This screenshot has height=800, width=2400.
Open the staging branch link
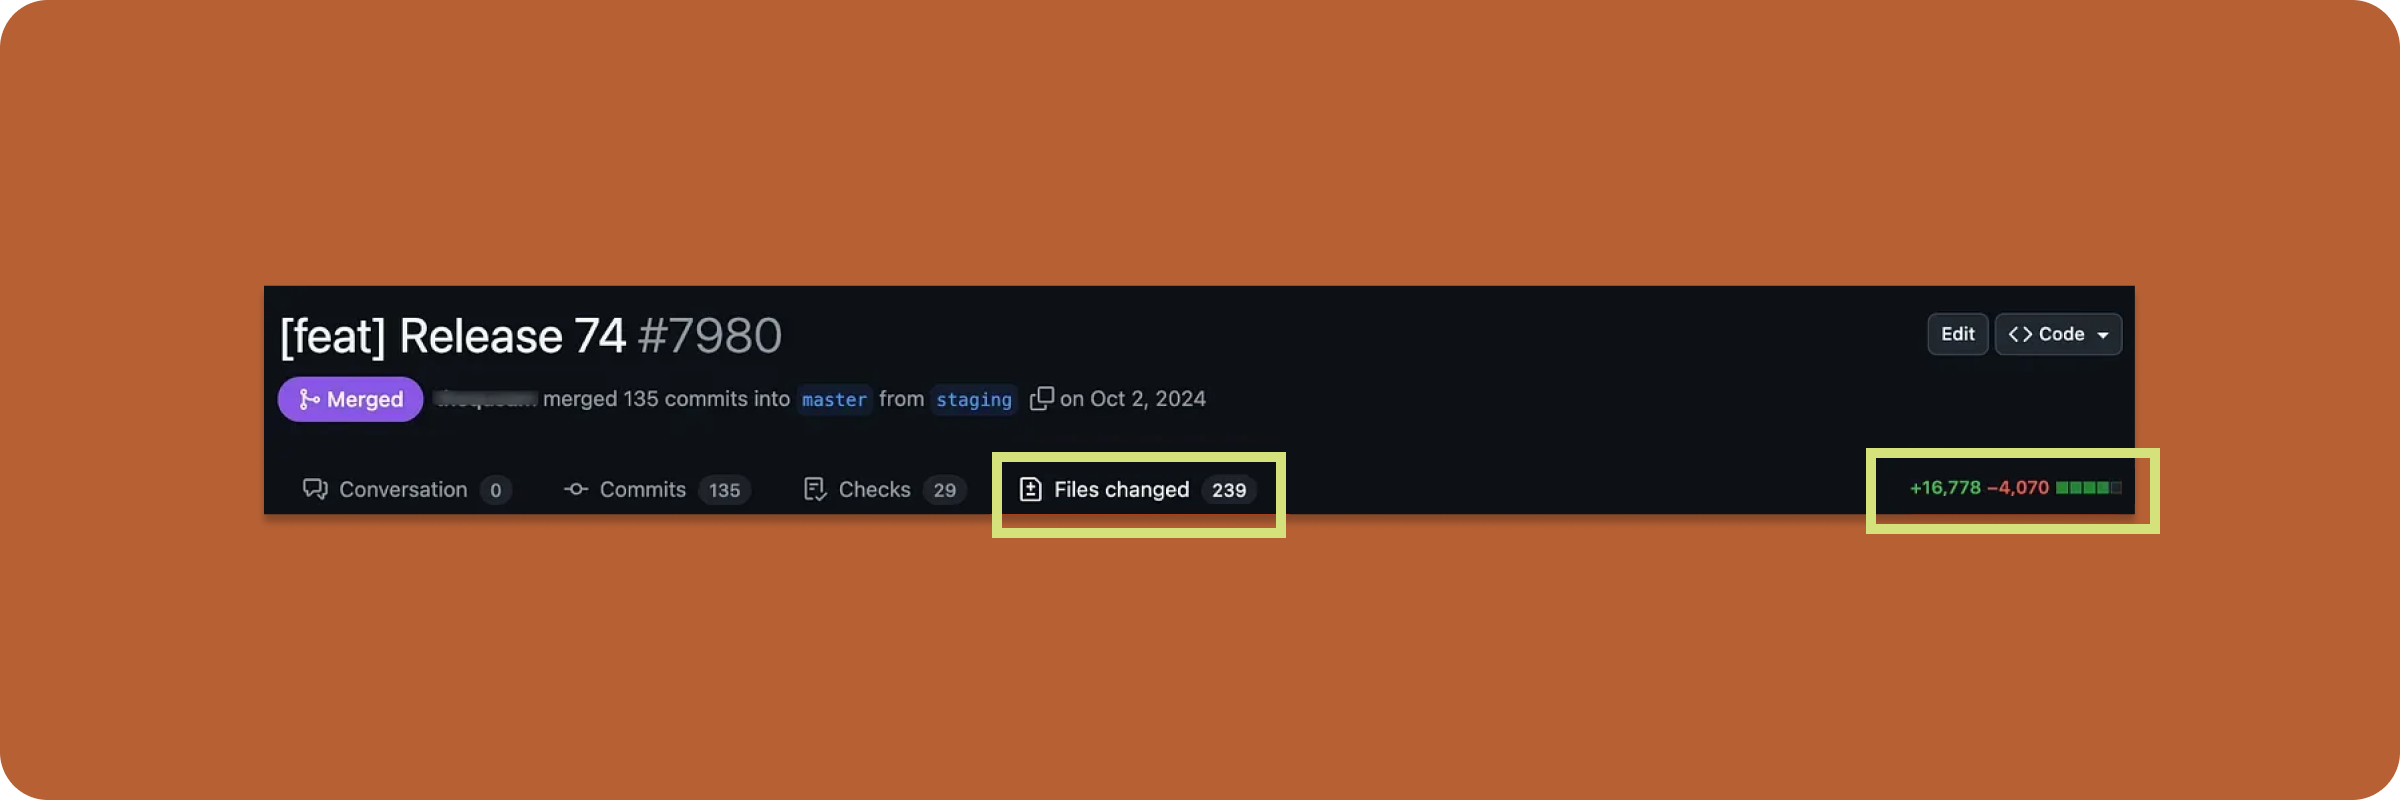point(974,400)
